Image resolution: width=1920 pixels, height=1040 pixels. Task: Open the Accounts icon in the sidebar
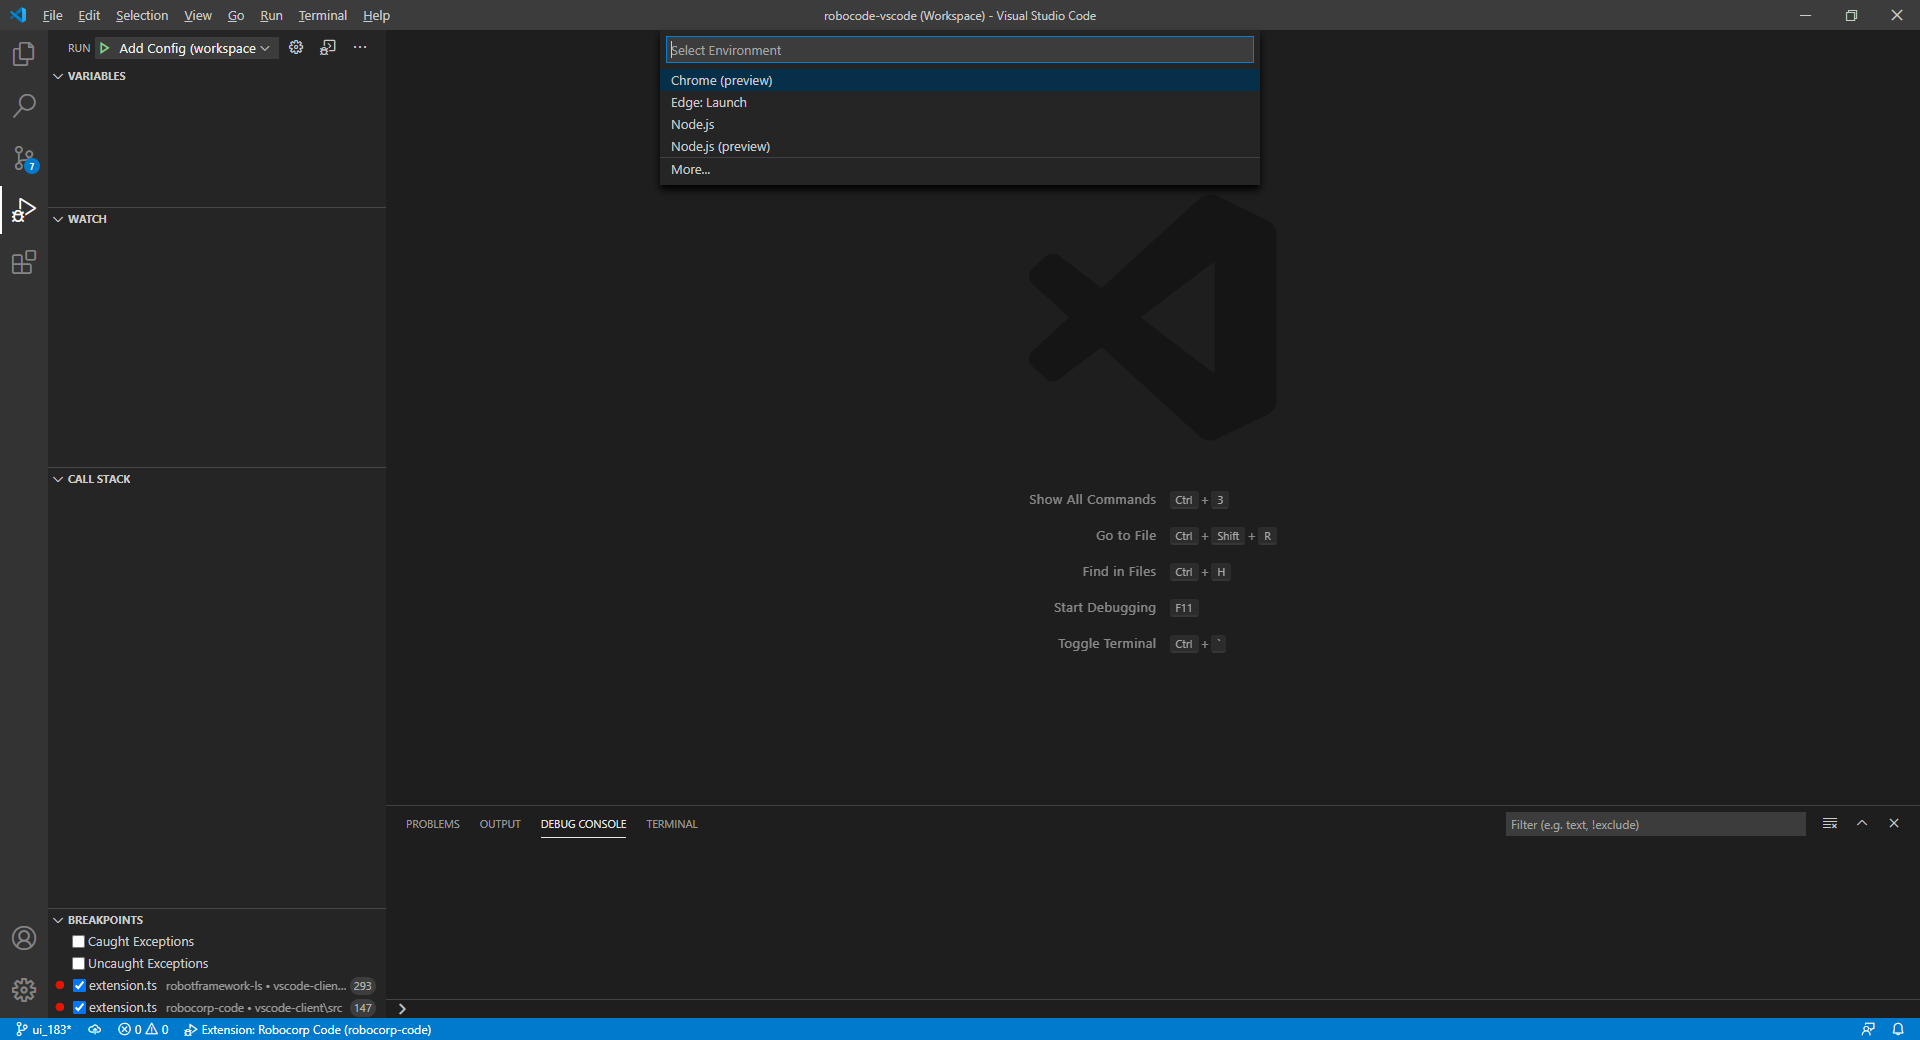(x=23, y=938)
